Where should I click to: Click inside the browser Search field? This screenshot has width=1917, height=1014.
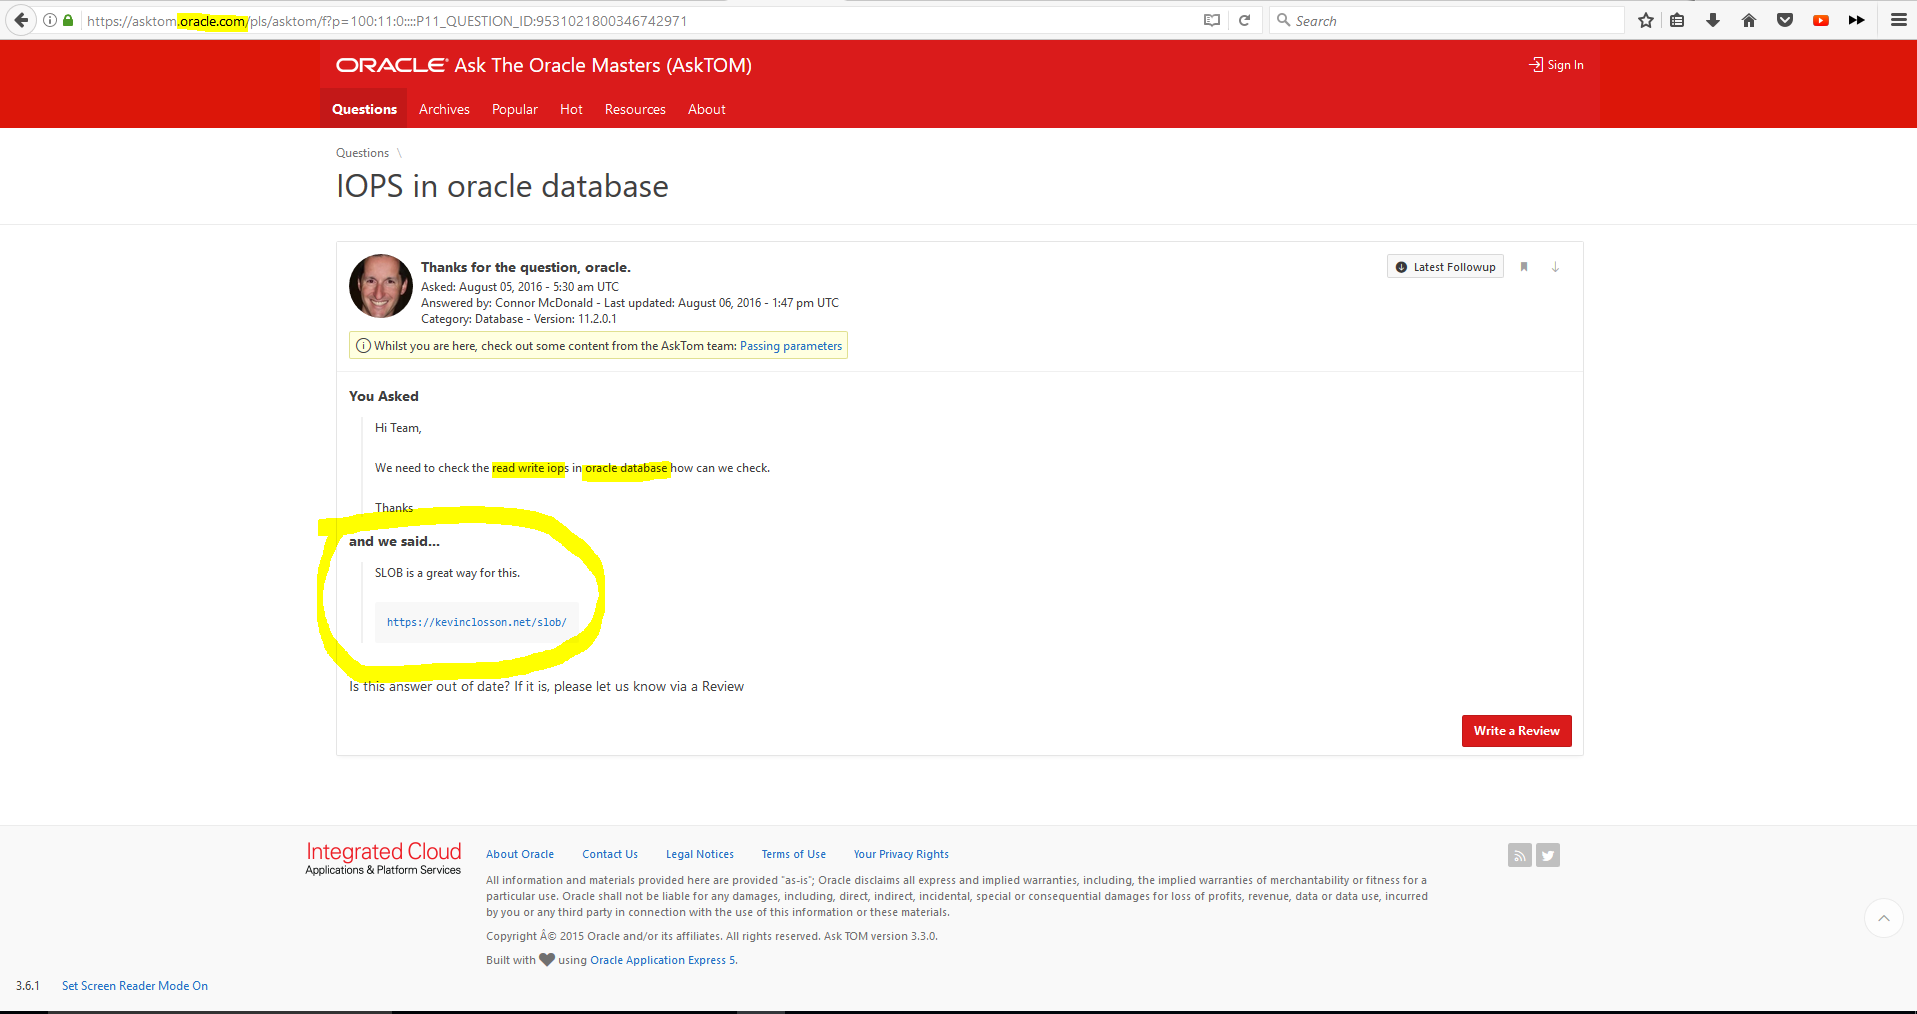pos(1450,20)
